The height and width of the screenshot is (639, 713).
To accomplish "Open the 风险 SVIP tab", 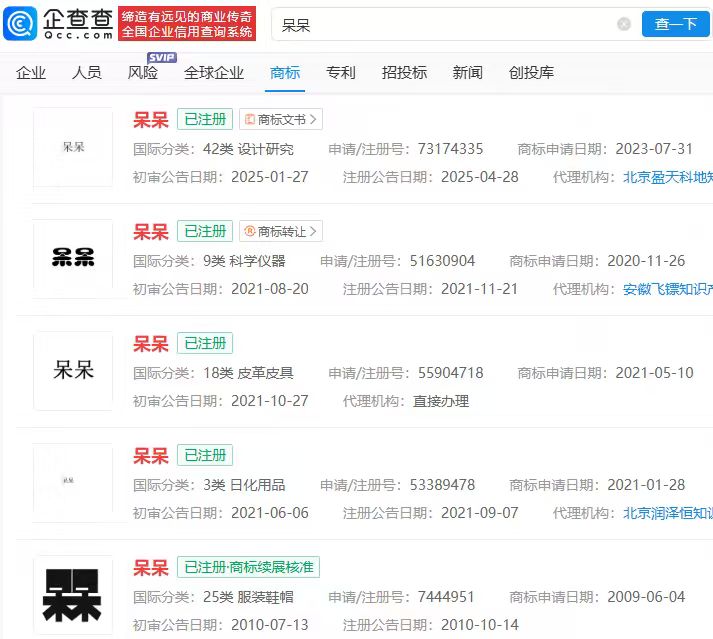I will [143, 73].
